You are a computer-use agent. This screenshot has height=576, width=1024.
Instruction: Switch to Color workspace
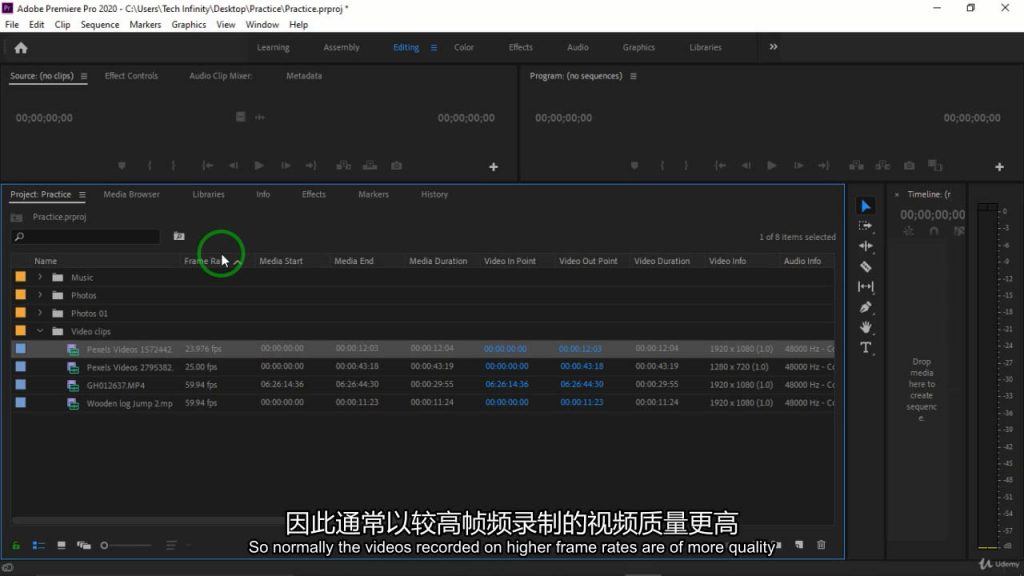464,48
